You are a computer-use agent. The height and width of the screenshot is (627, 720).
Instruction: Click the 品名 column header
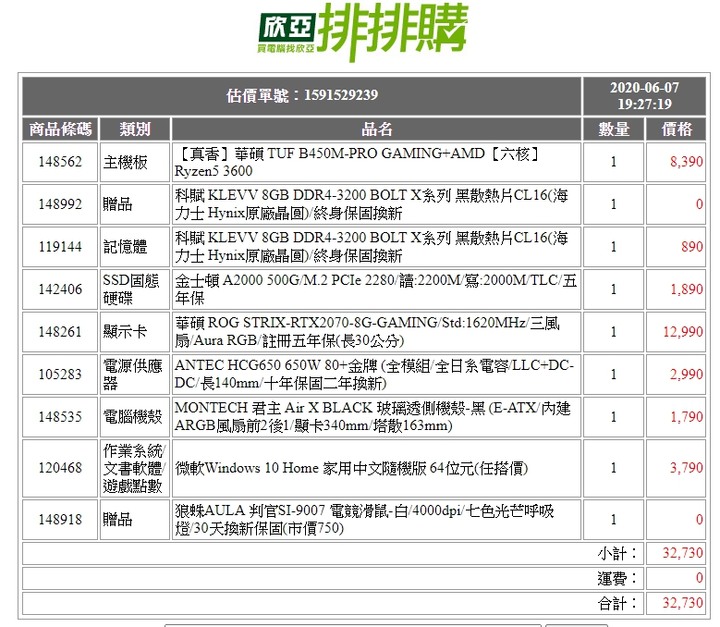[x=377, y=129]
